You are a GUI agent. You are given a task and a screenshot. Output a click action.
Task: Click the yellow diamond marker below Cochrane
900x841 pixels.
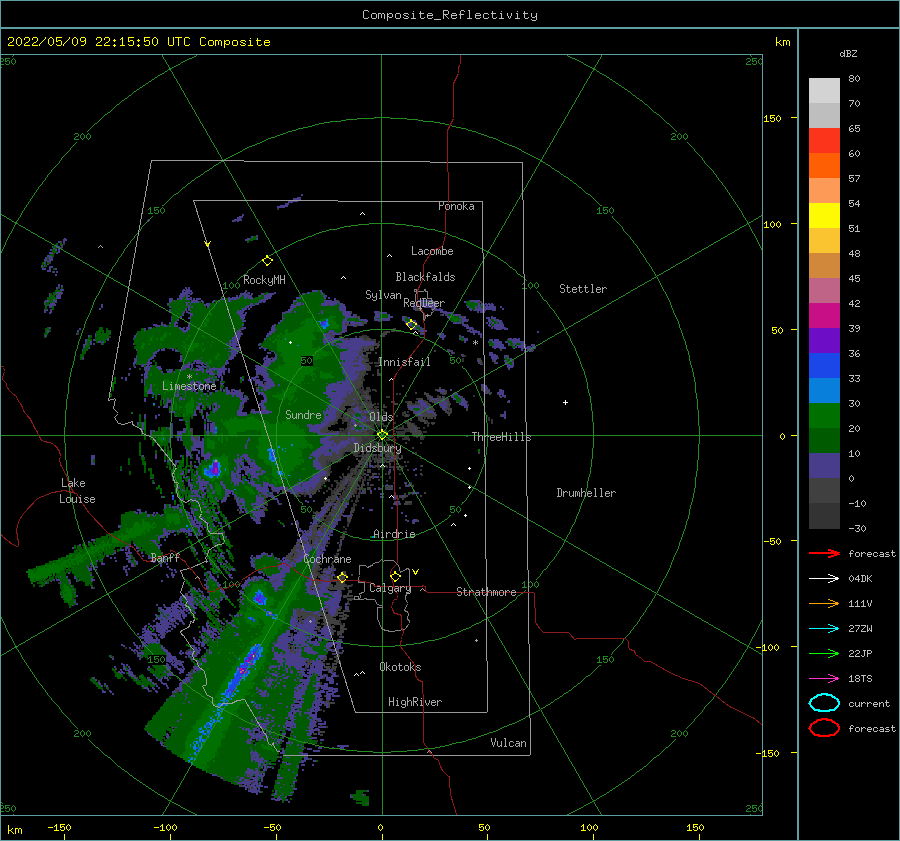(342, 577)
